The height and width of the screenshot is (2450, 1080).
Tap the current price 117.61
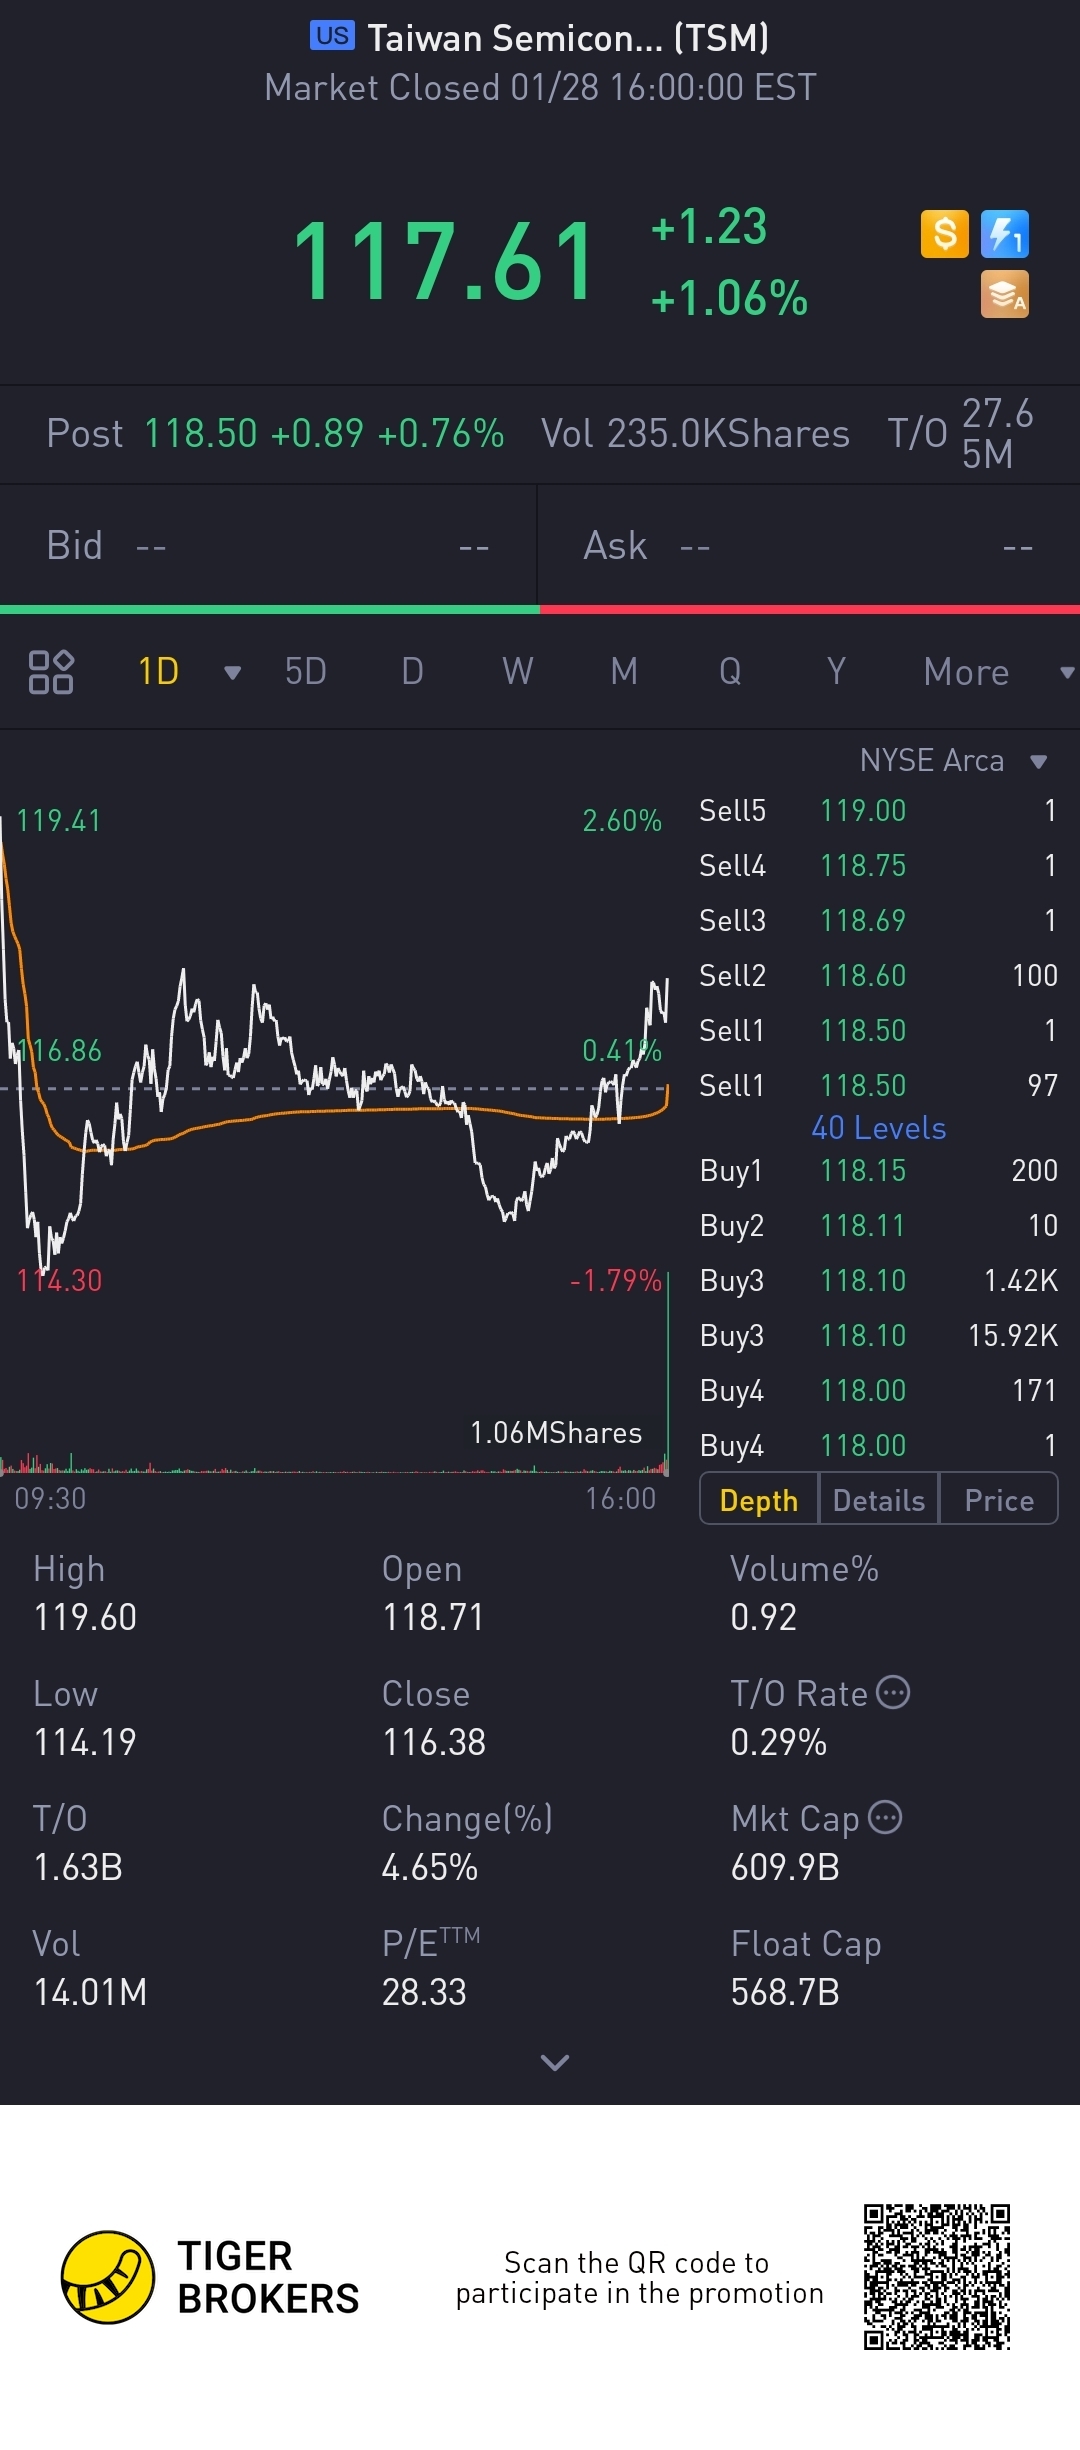tap(445, 262)
